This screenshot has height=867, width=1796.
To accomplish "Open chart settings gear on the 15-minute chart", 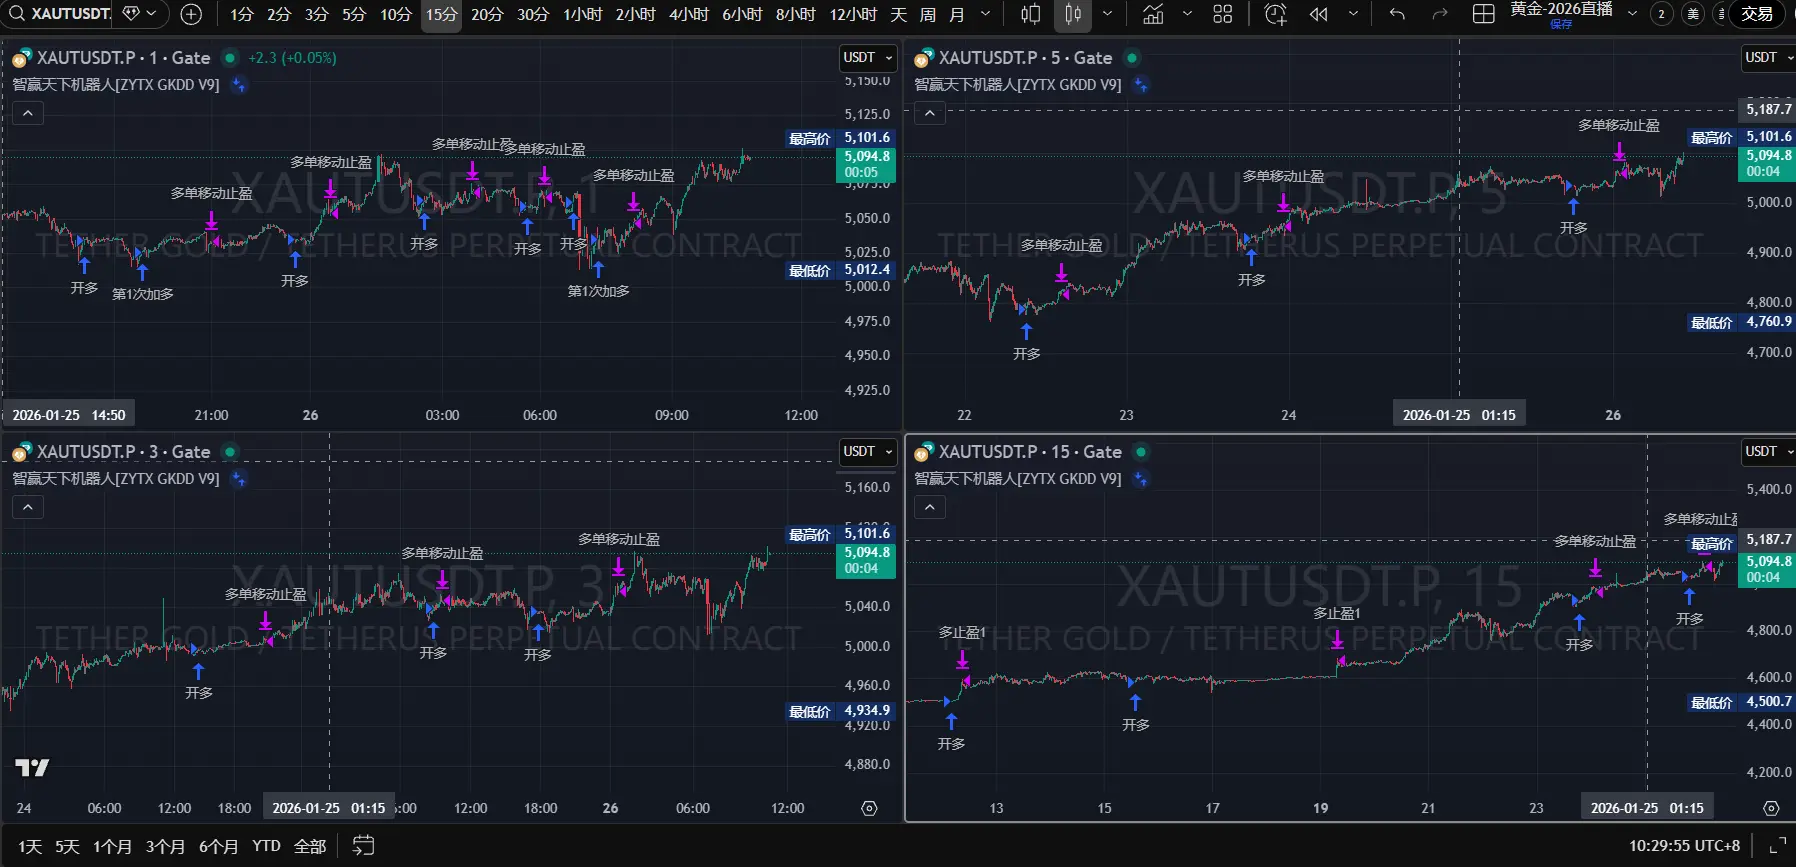I will [x=1771, y=808].
